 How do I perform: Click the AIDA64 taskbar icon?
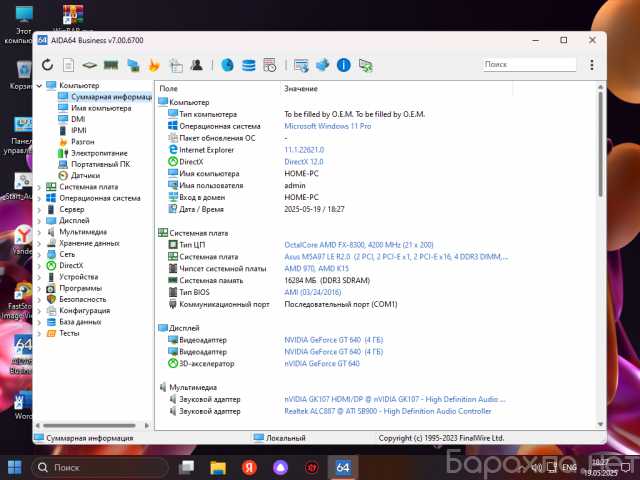[342, 467]
